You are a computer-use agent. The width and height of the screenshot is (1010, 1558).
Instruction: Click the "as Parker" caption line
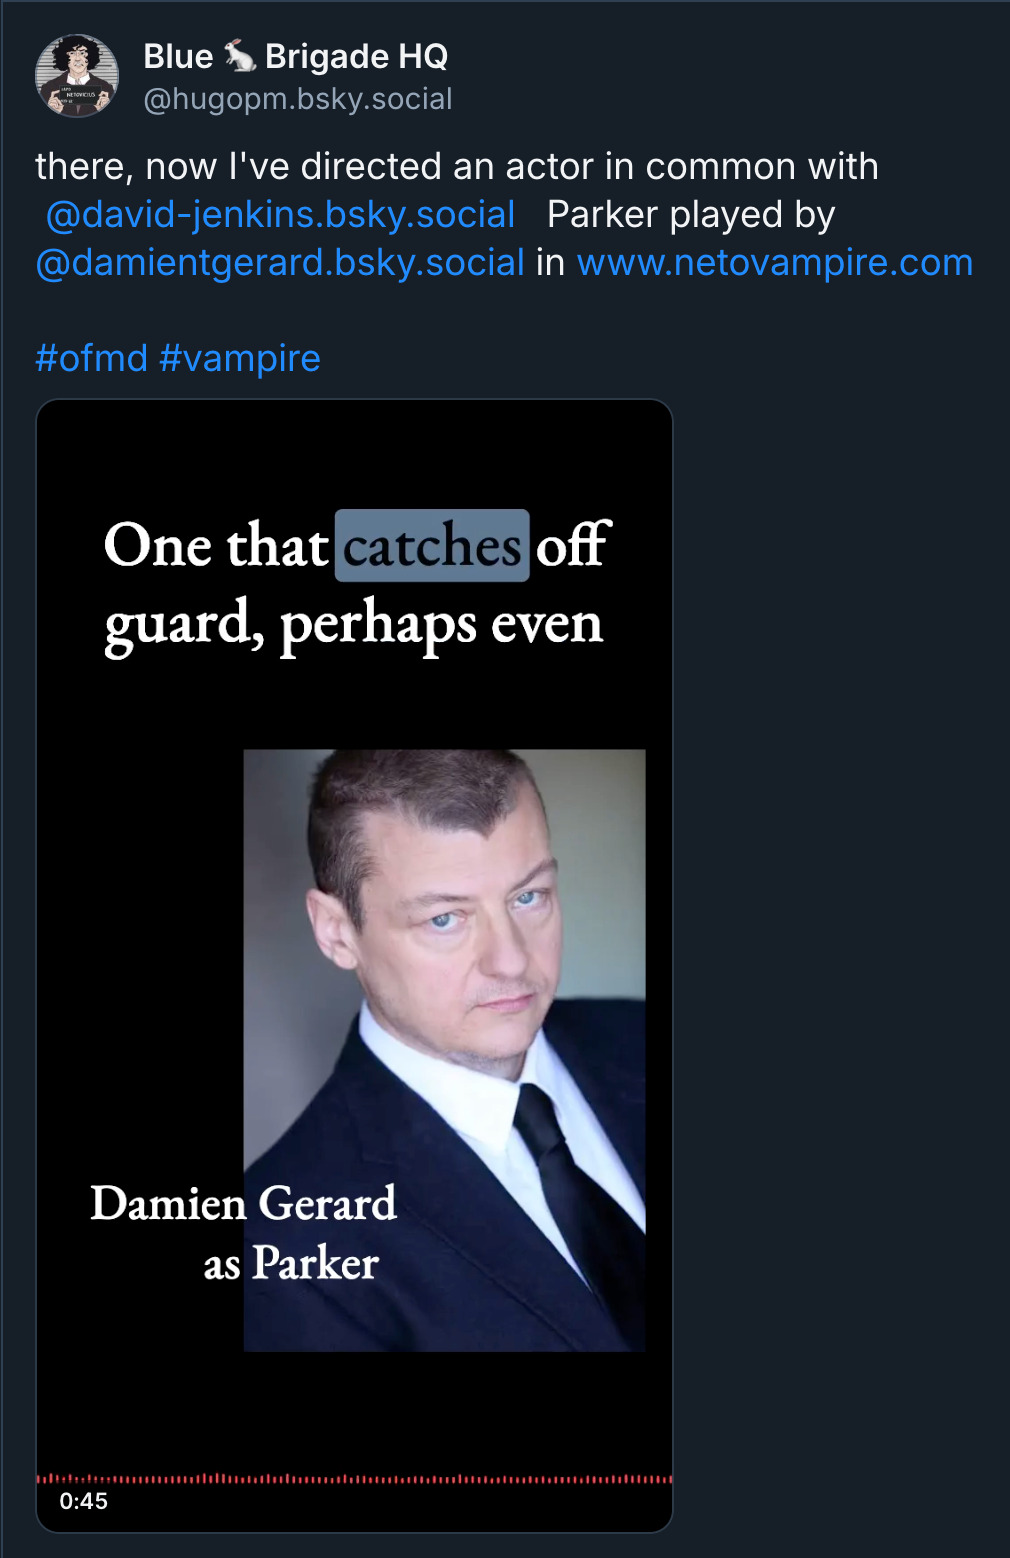click(291, 1263)
